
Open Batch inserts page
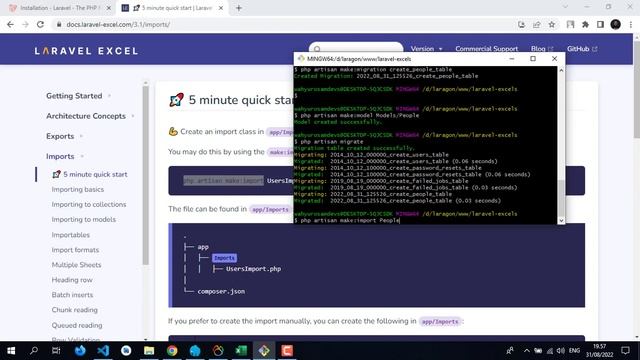pos(72,295)
